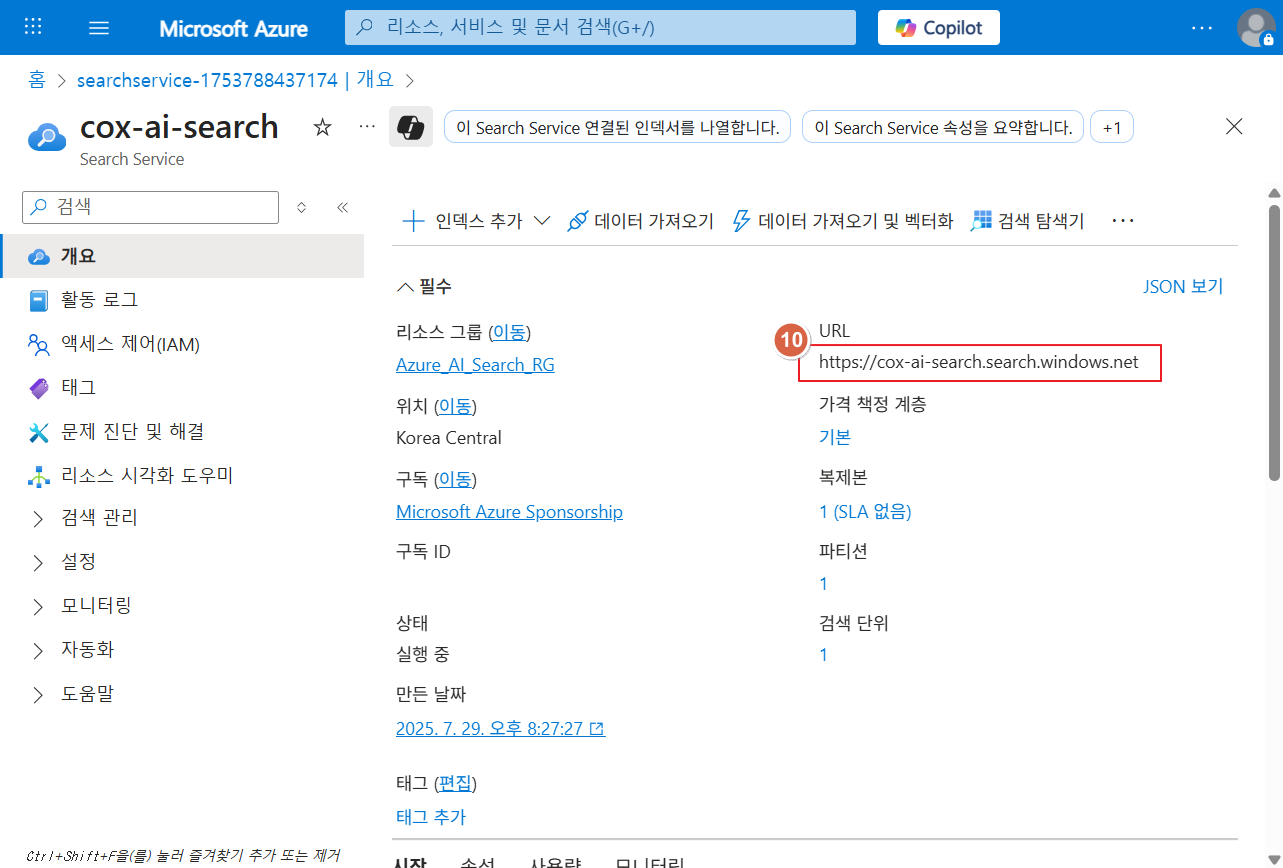
Task: Open the header ellipsis more menu
Action: 1202,28
